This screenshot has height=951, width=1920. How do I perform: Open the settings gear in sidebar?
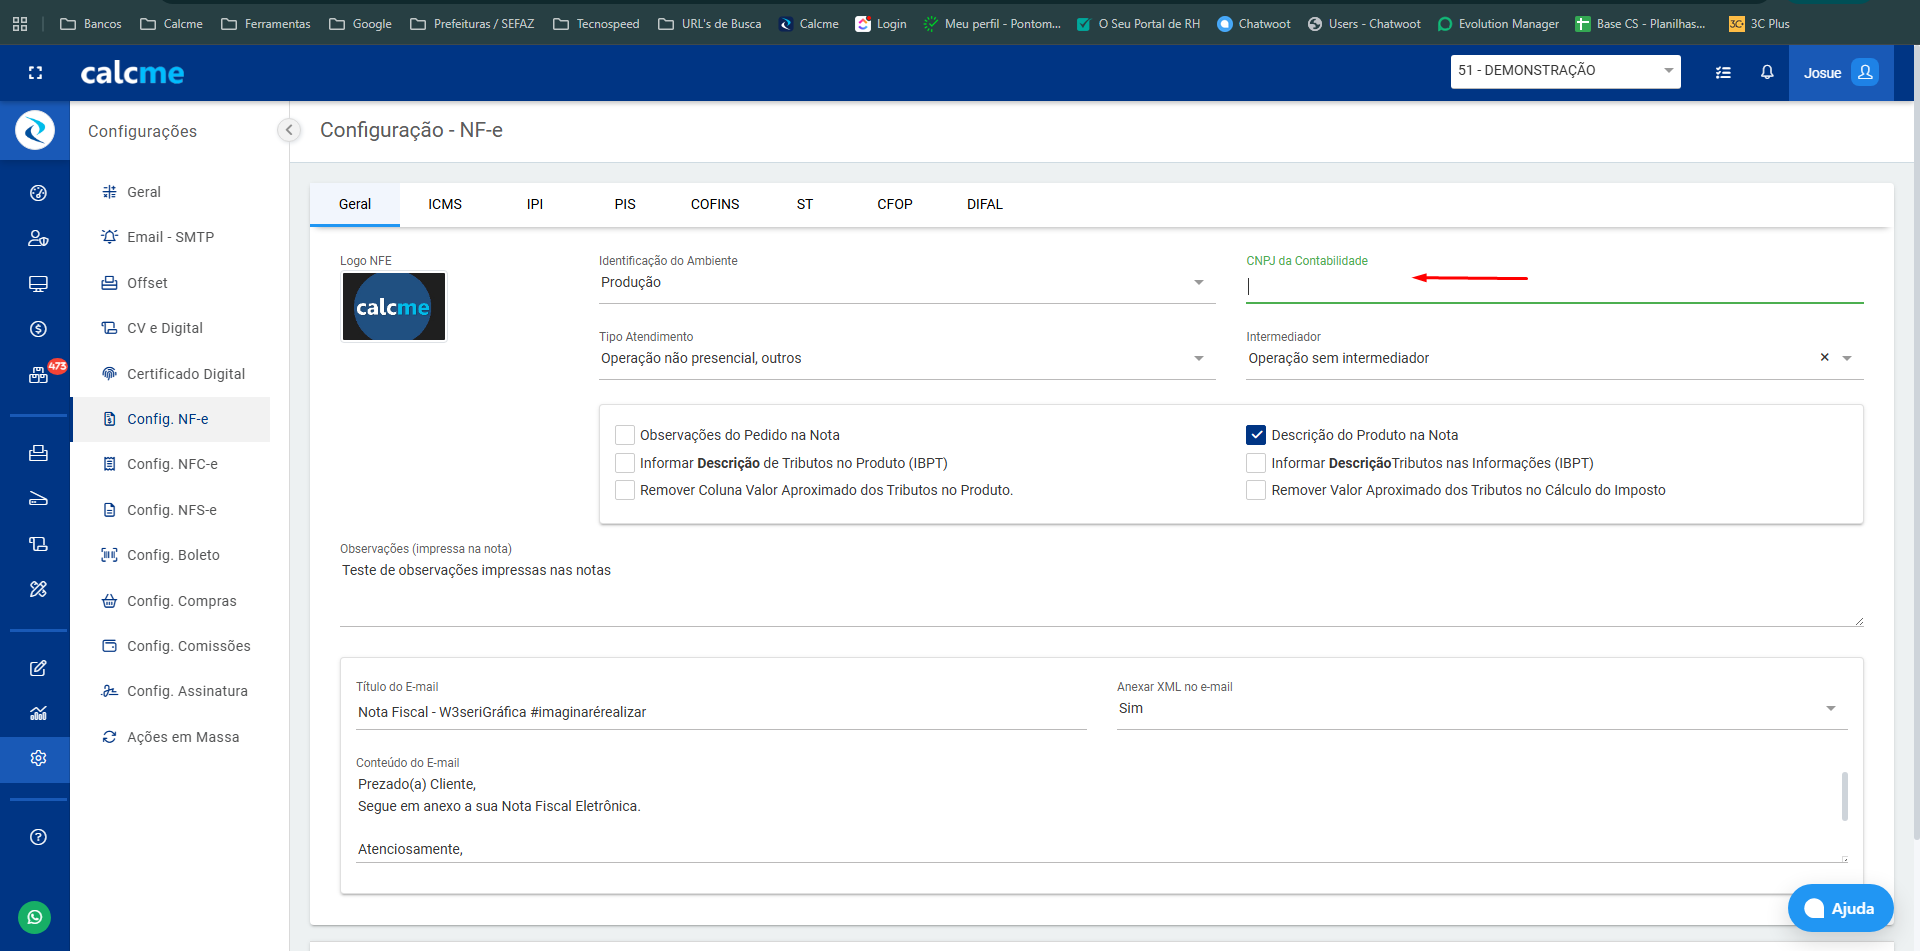coord(38,758)
